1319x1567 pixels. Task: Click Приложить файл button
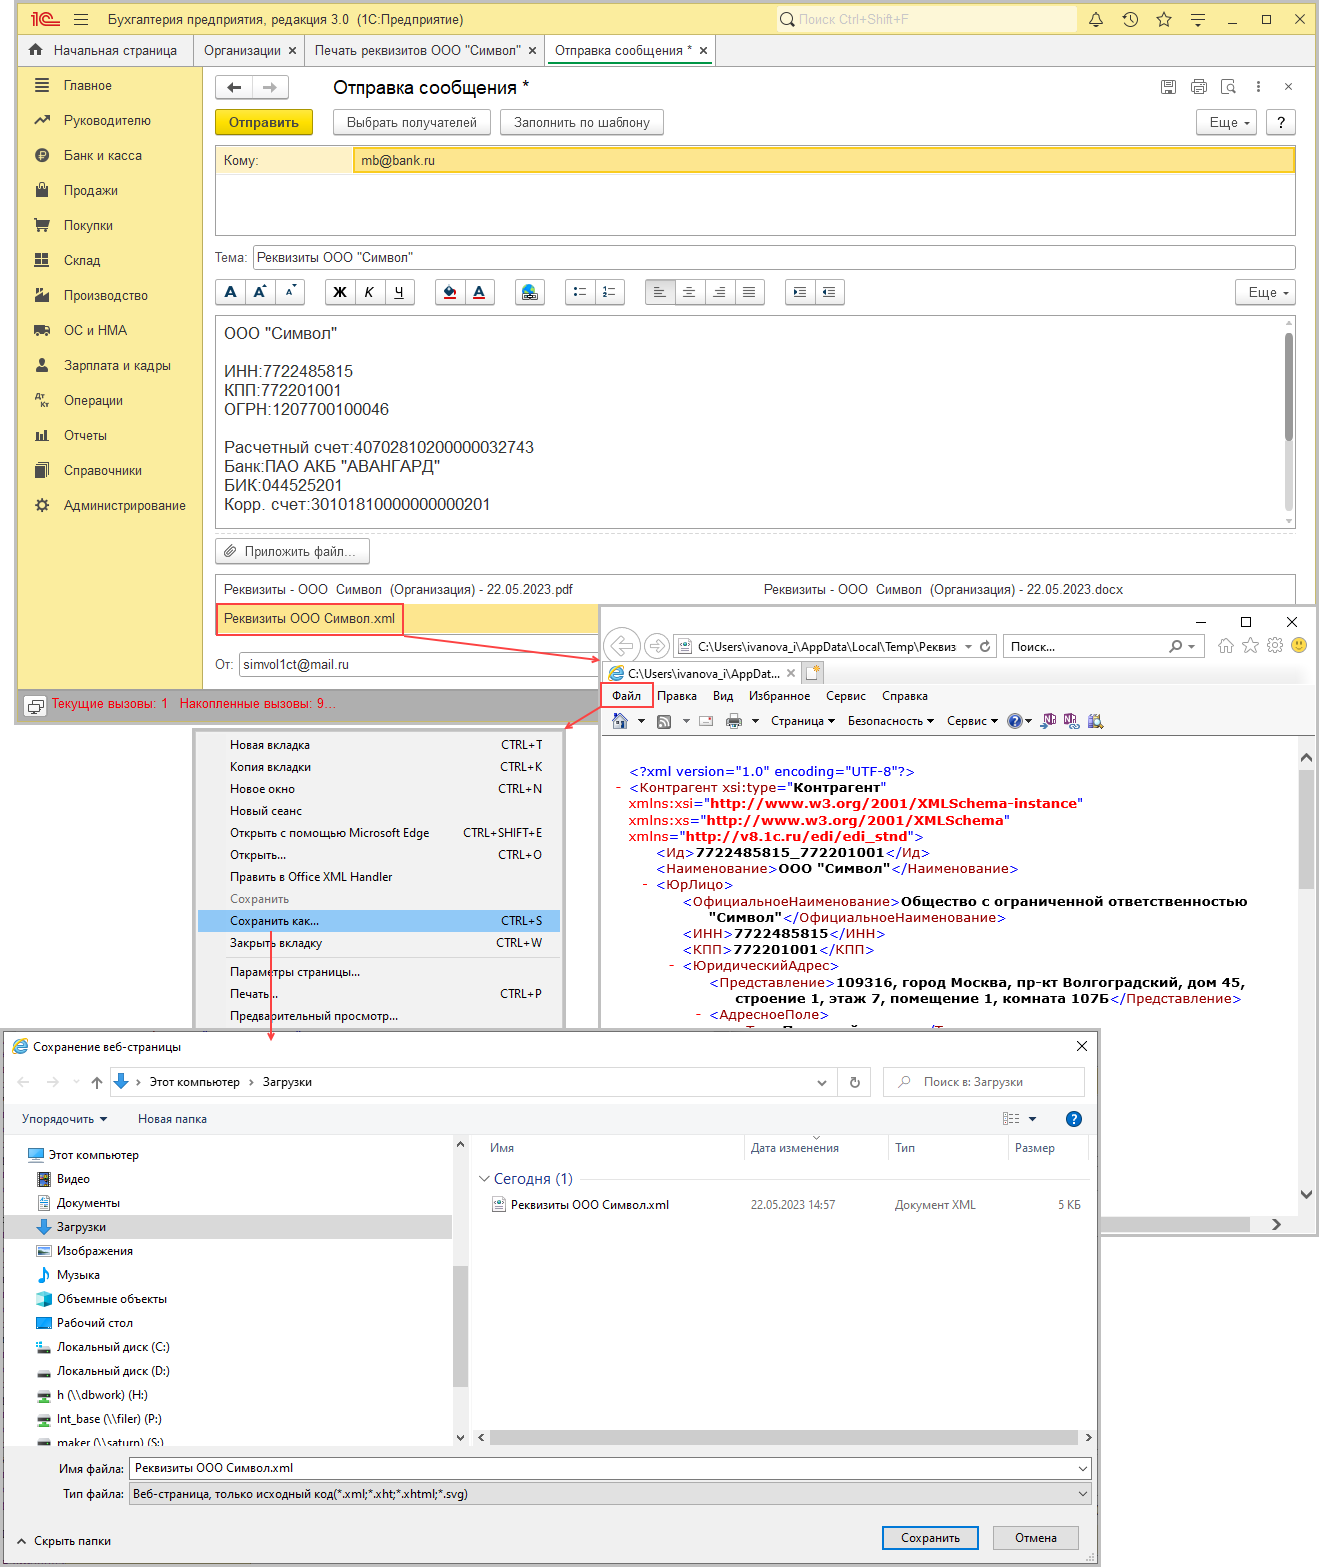click(292, 551)
